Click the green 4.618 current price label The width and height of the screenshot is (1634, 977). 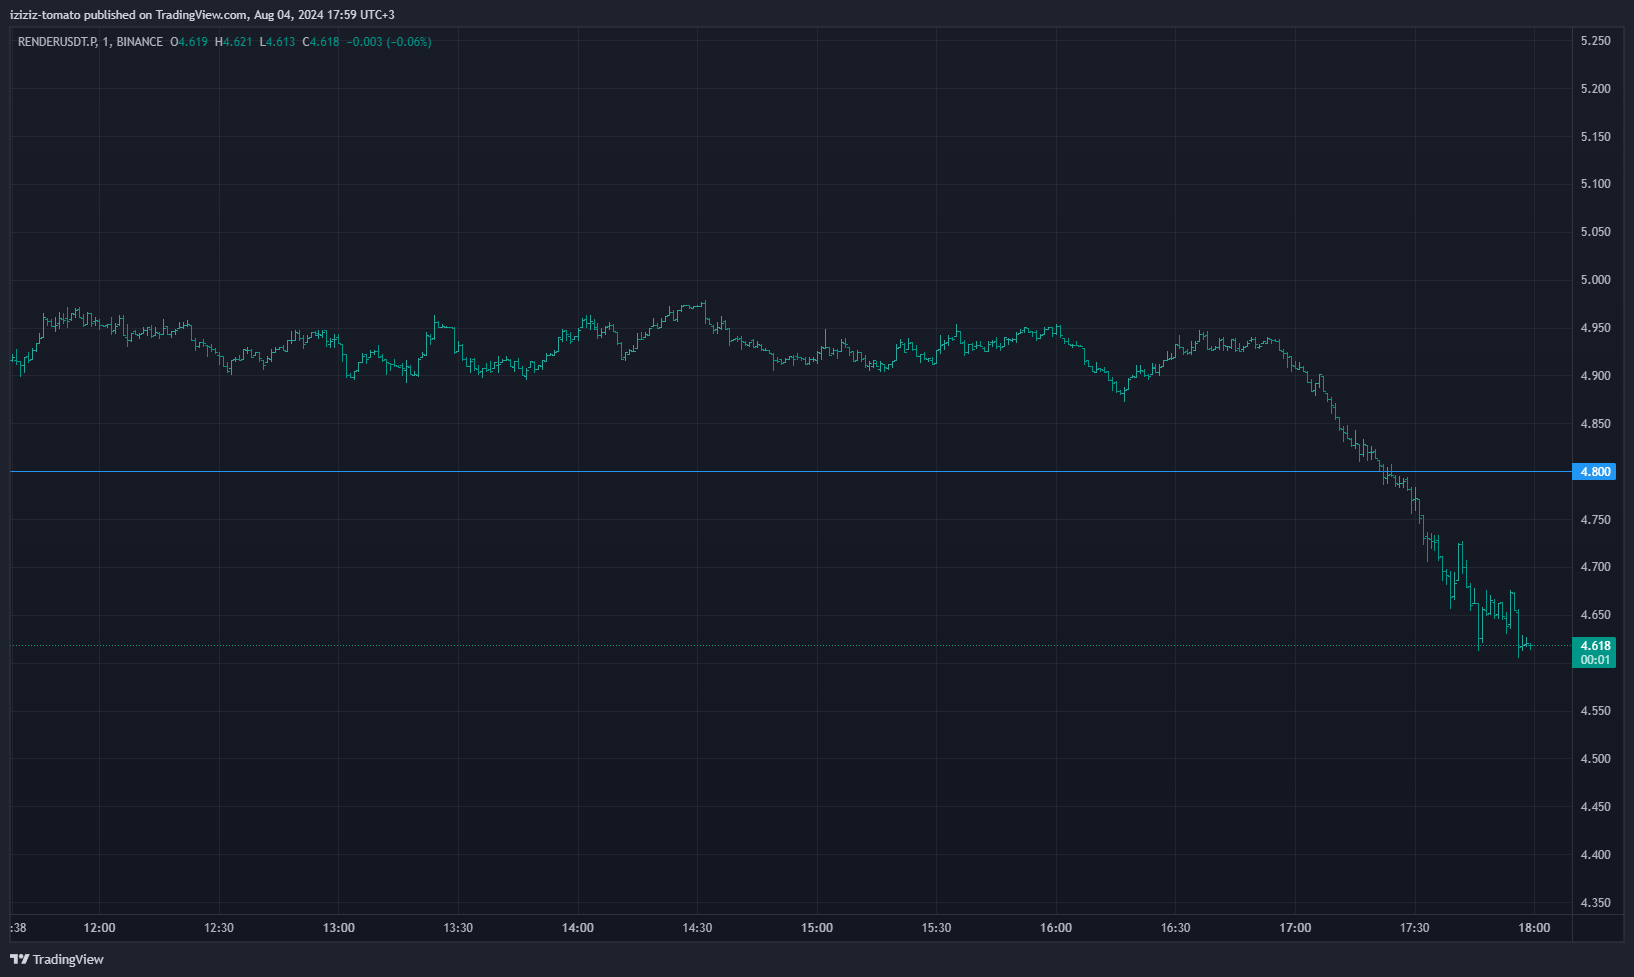tap(1594, 646)
